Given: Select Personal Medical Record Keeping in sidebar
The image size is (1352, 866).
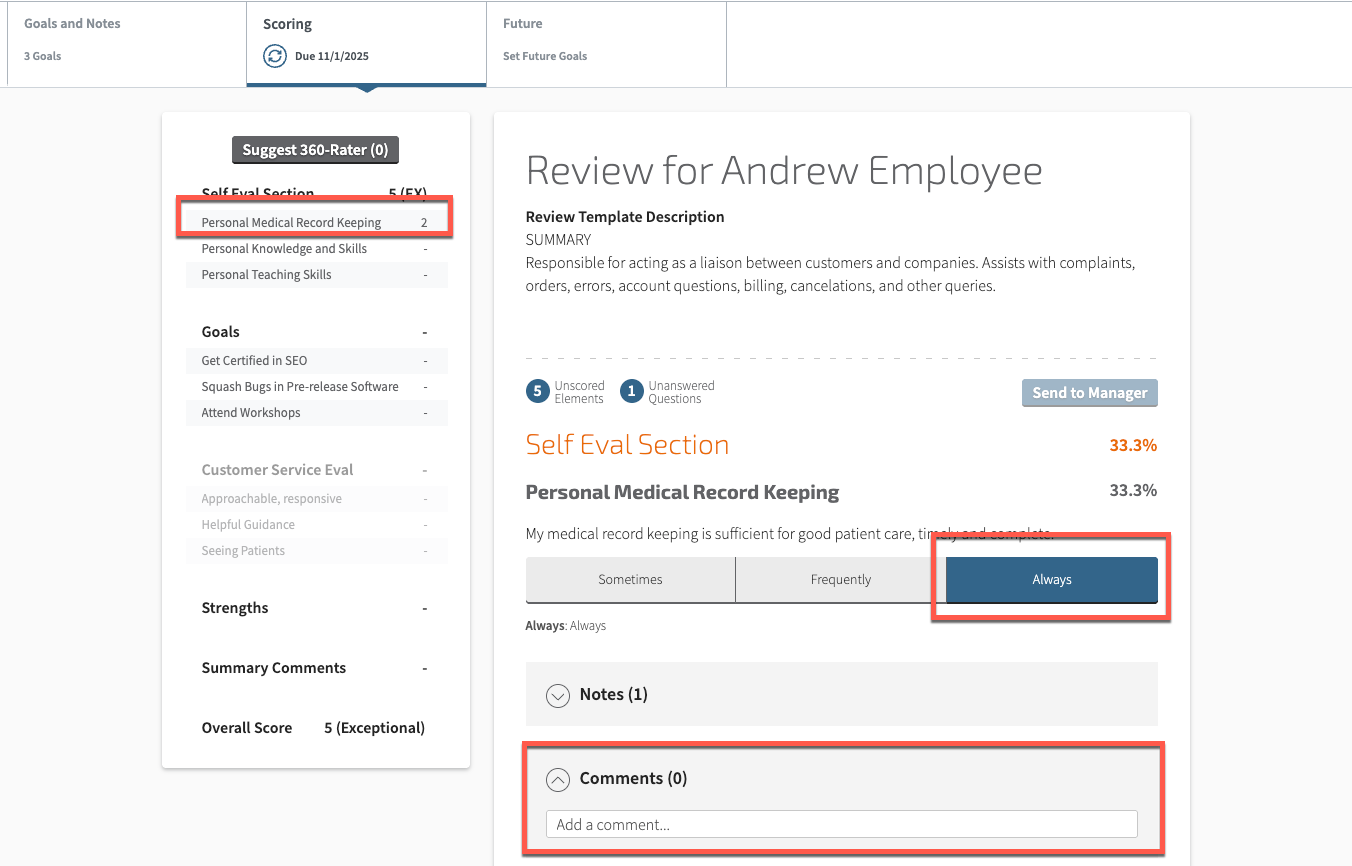Looking at the screenshot, I should pos(316,222).
